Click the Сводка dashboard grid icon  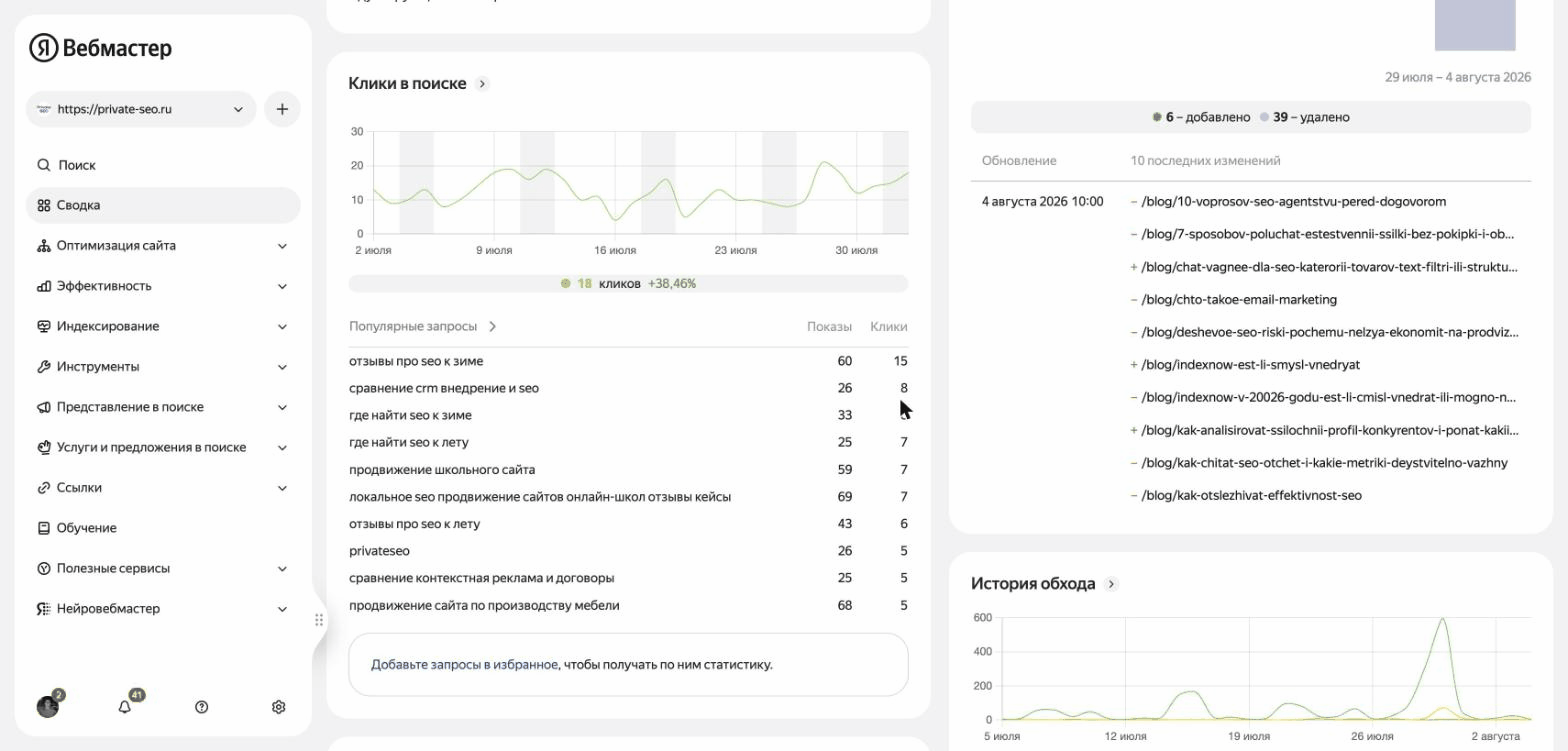pos(44,205)
